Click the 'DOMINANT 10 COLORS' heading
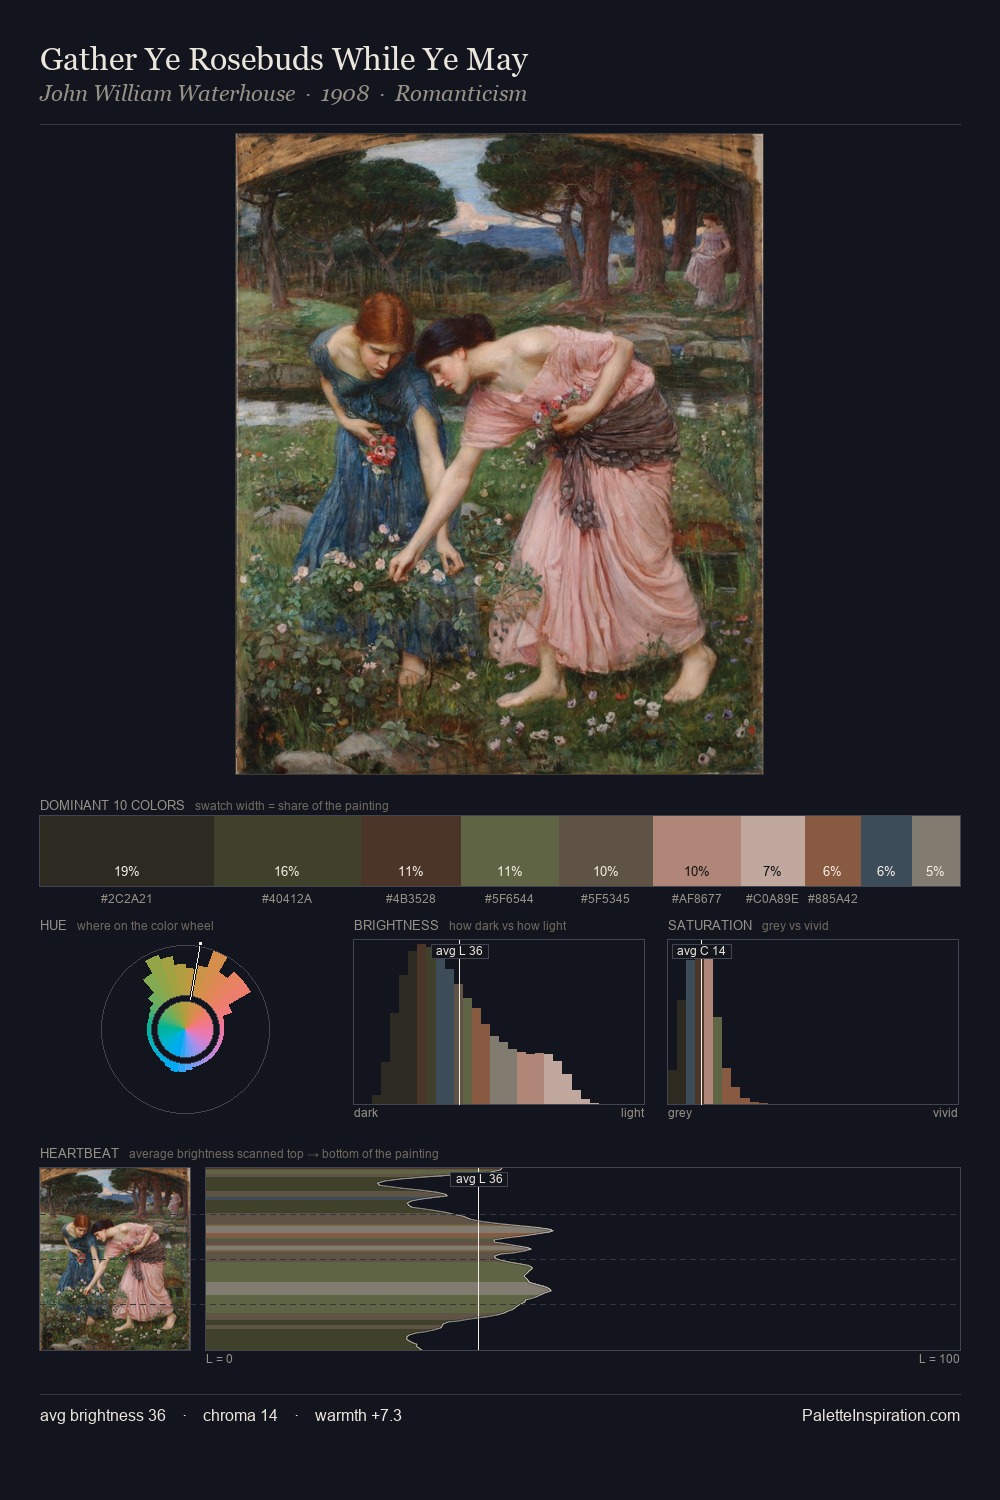Viewport: 1000px width, 1500px height. point(112,805)
